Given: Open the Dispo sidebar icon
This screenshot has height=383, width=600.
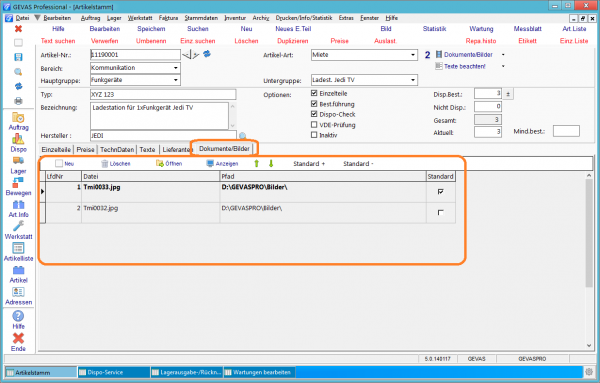Looking at the screenshot, I should pyautogui.click(x=18, y=143).
